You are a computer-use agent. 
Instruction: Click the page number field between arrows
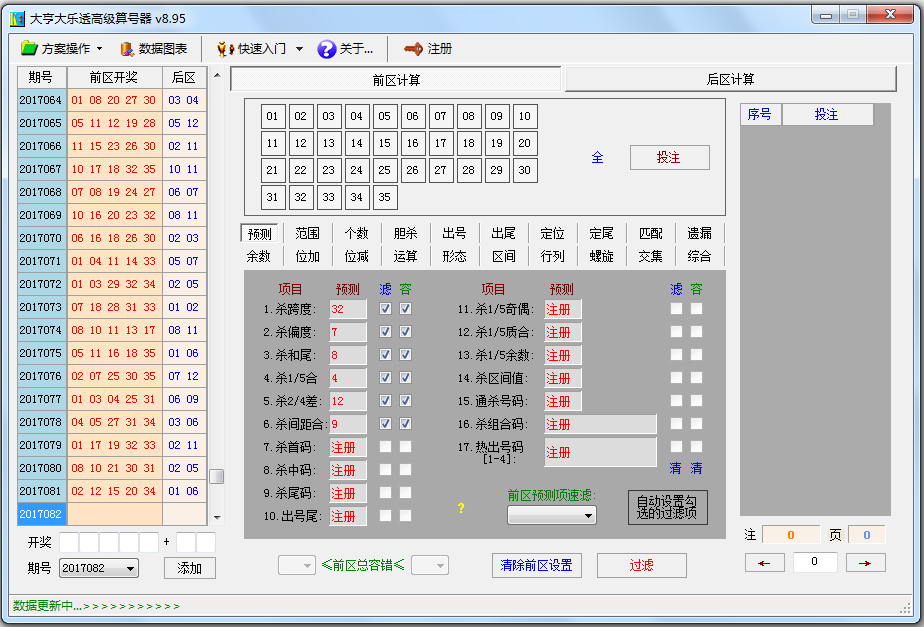pos(815,562)
